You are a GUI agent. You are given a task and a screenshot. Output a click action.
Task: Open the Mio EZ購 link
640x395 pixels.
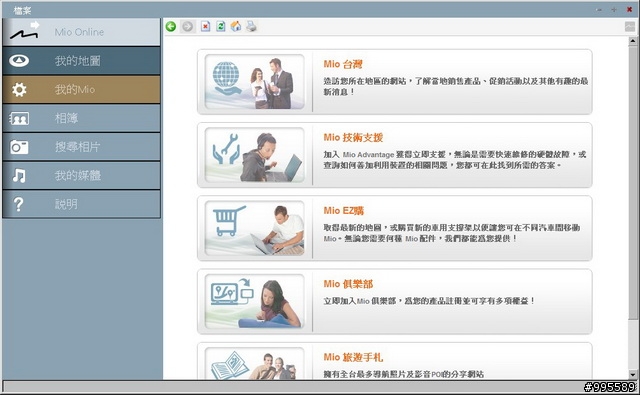click(x=344, y=211)
